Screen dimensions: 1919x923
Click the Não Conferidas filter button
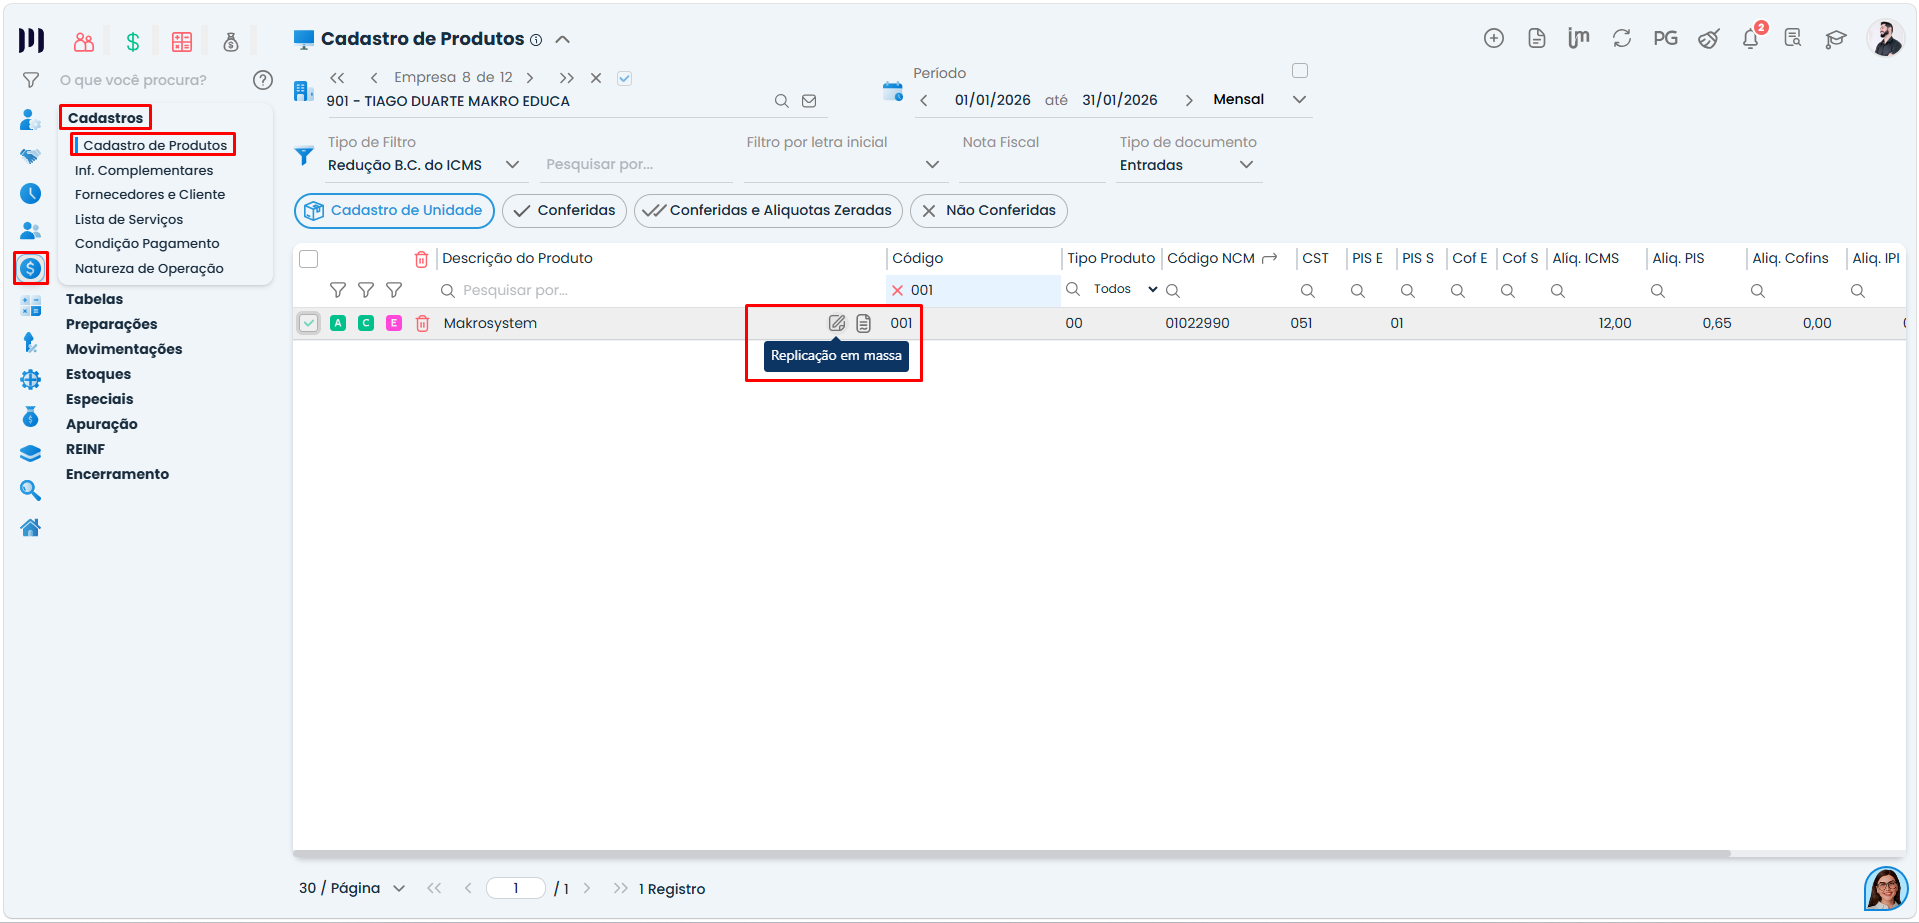pos(989,211)
